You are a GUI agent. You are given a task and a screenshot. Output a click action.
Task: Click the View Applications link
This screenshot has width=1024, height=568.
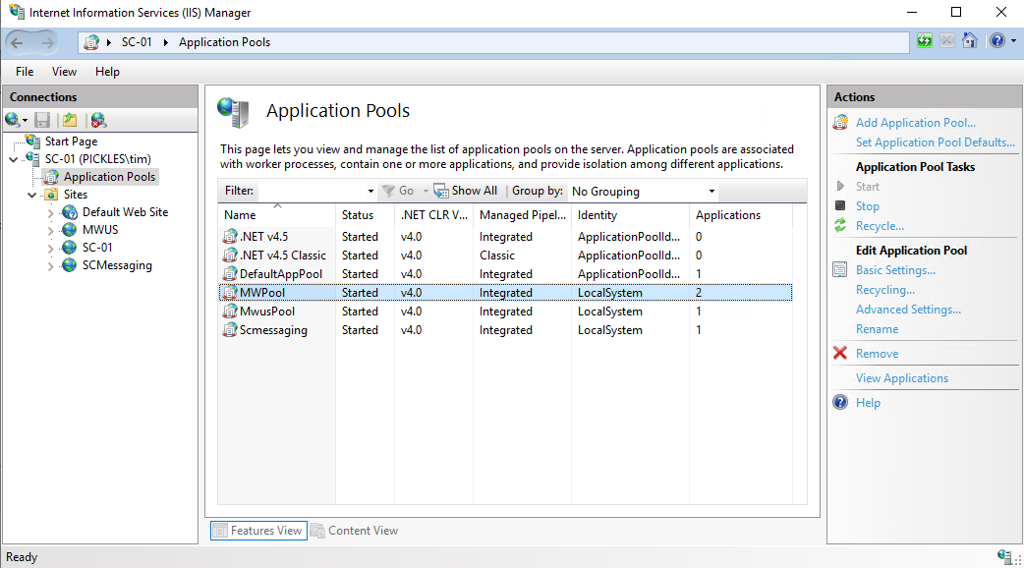tap(902, 377)
